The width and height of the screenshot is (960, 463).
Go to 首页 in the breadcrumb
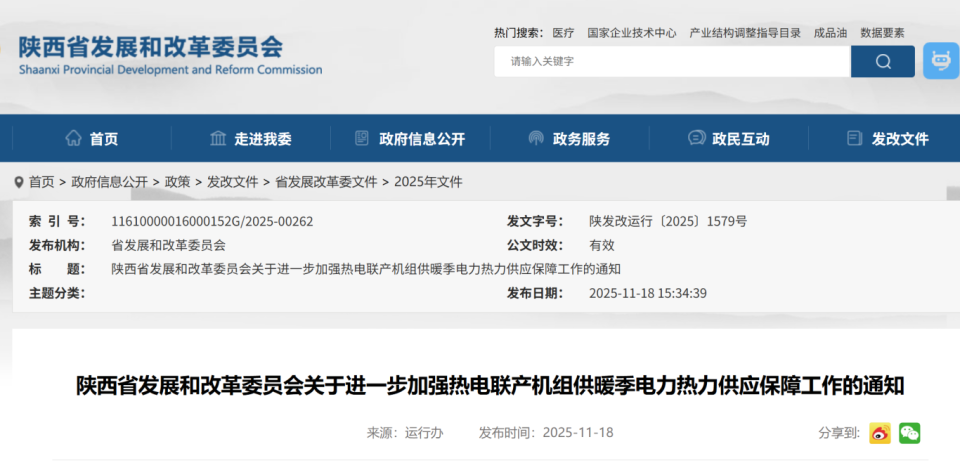pos(42,182)
